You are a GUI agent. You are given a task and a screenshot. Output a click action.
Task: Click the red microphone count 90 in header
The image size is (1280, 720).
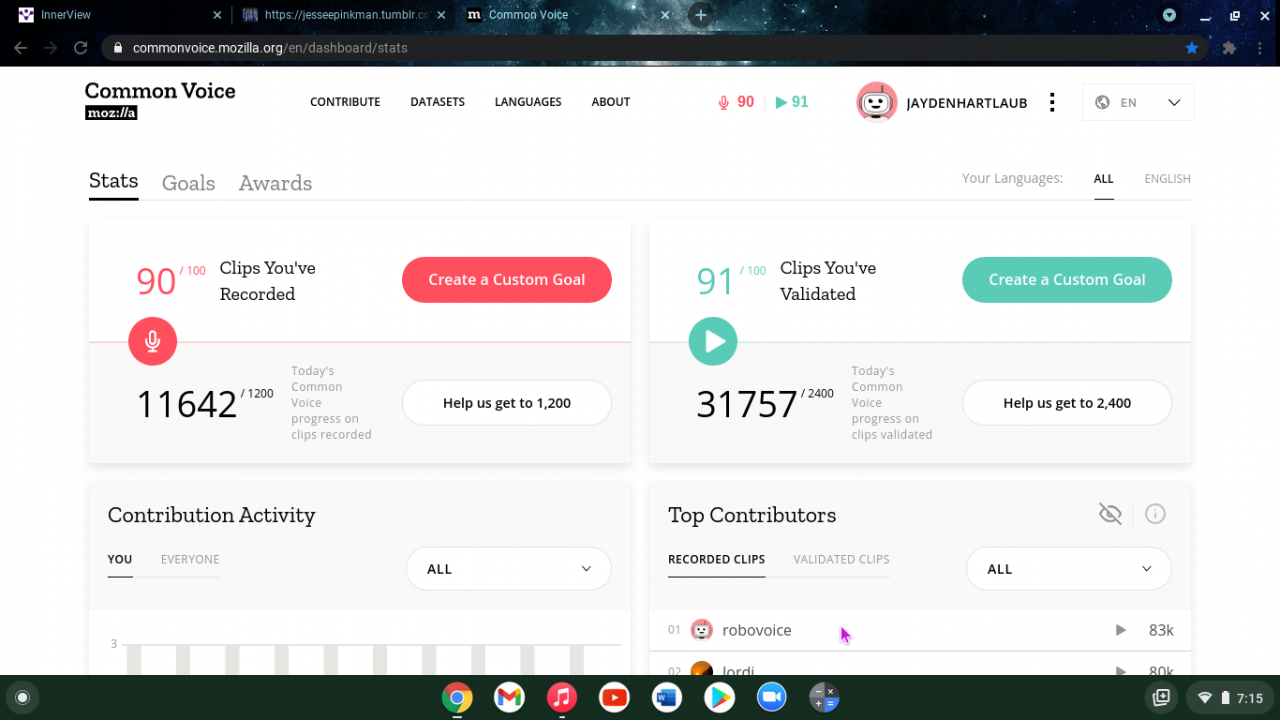pos(736,102)
